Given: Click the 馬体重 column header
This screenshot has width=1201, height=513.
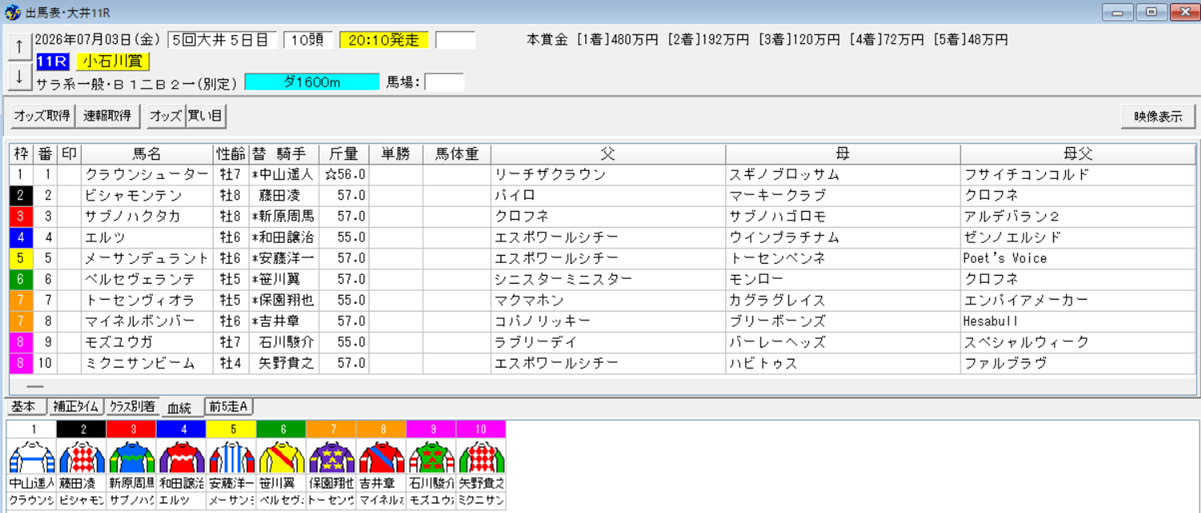Looking at the screenshot, I should (x=456, y=154).
